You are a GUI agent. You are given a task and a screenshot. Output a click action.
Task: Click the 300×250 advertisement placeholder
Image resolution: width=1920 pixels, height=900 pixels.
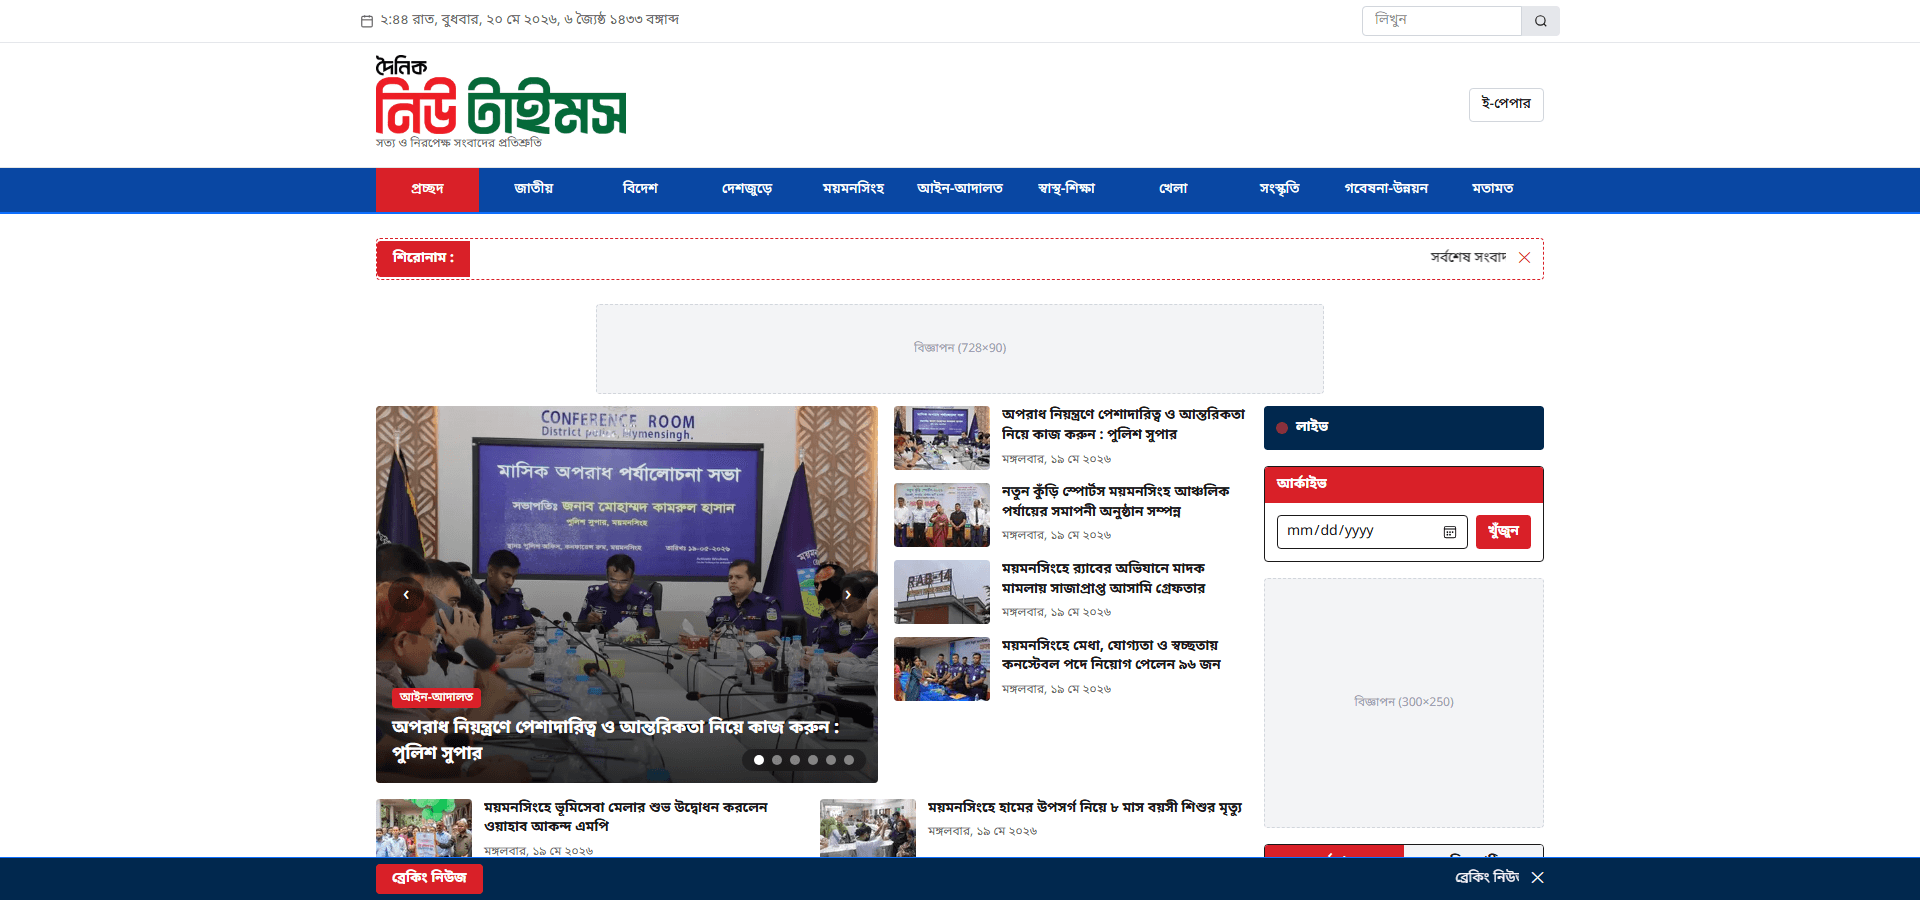pos(1404,703)
